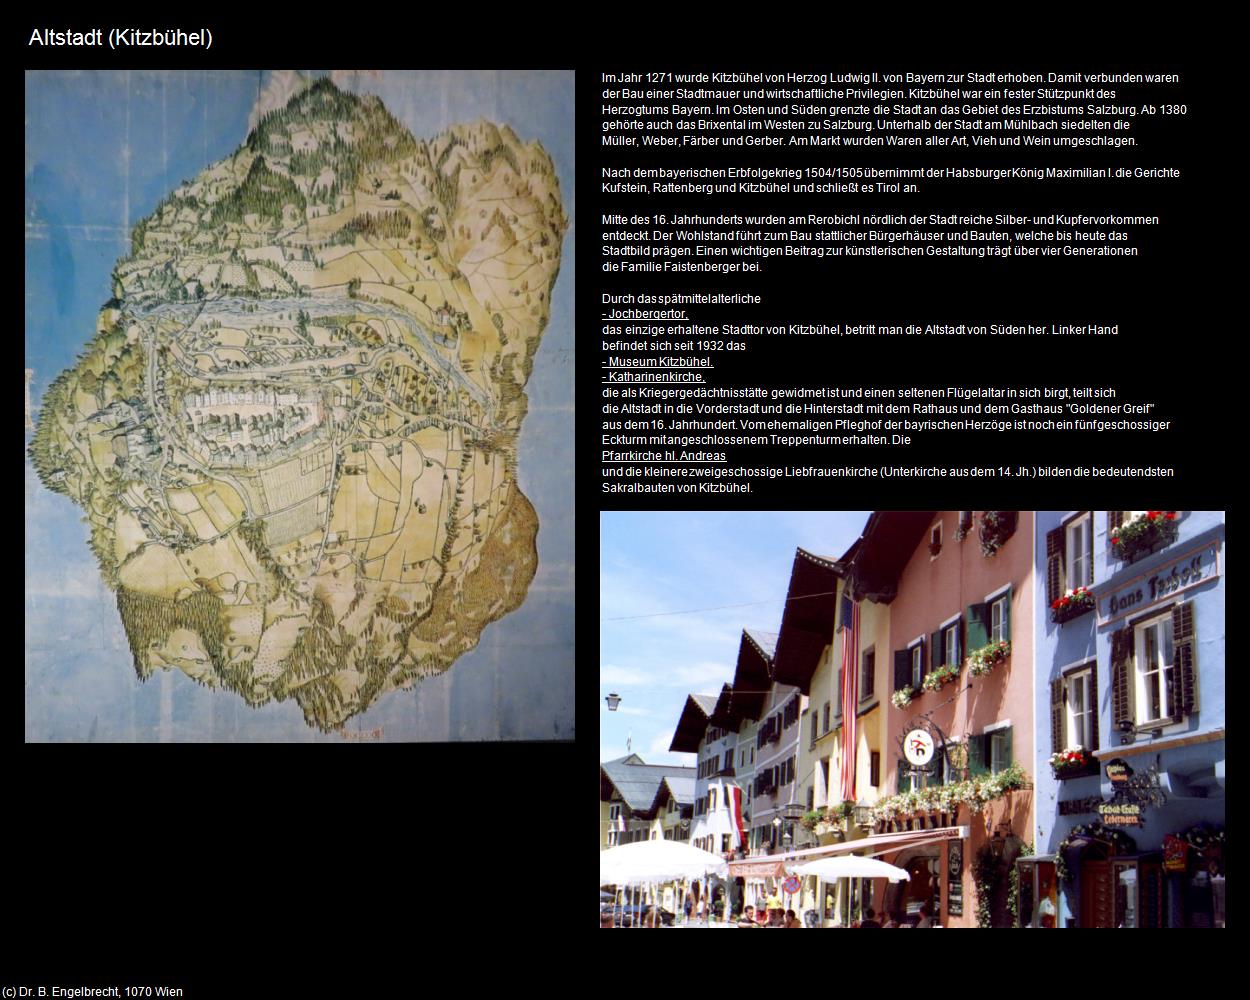Click the colorful old town street photo
This screenshot has height=1000, width=1250.
point(912,720)
